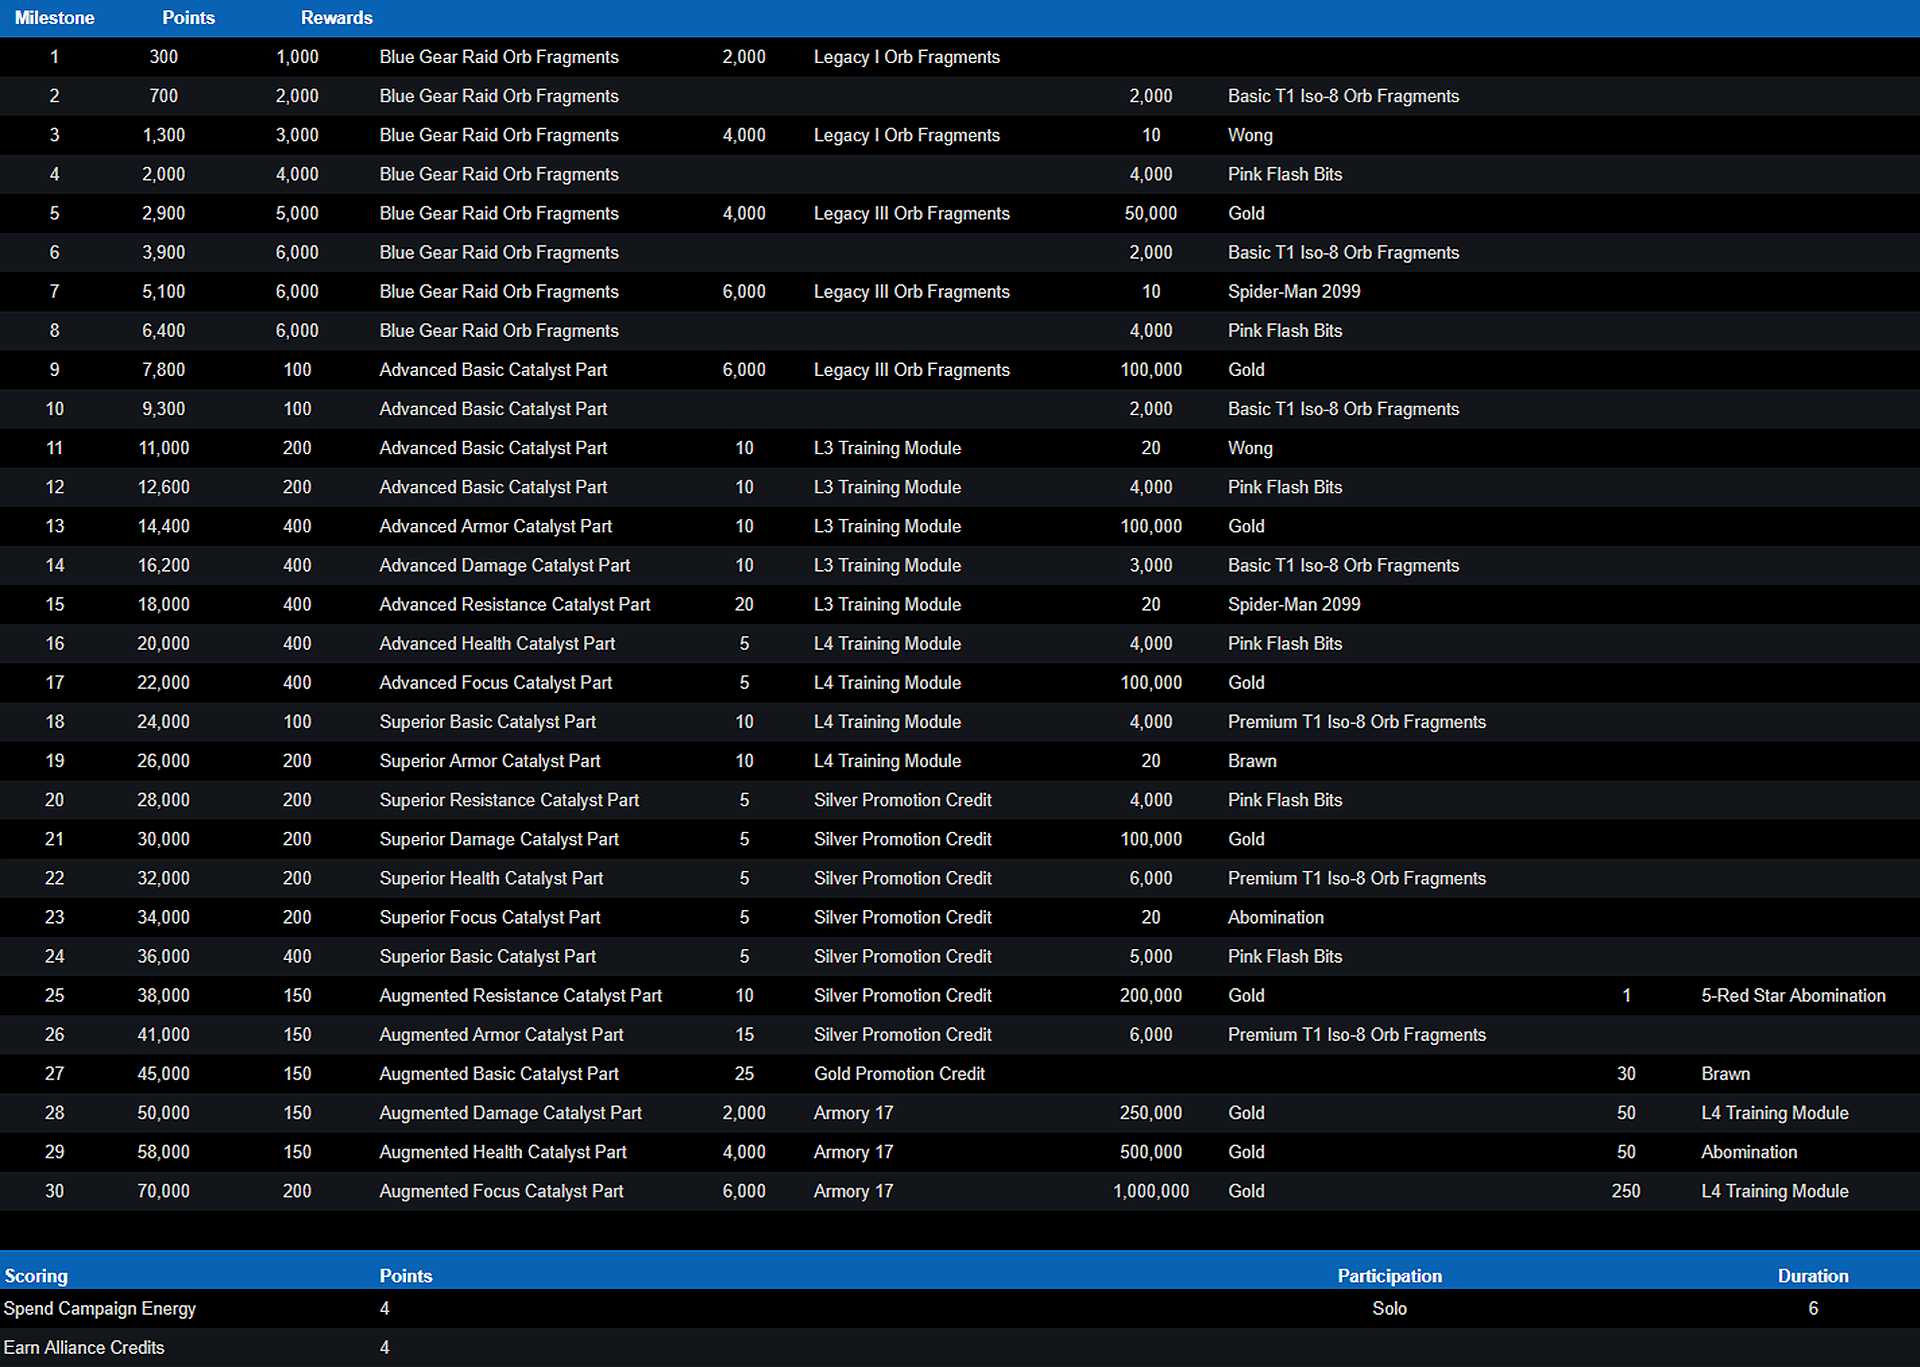Click the Duration header label
Viewport: 1920px width, 1367px height.
click(x=1812, y=1276)
